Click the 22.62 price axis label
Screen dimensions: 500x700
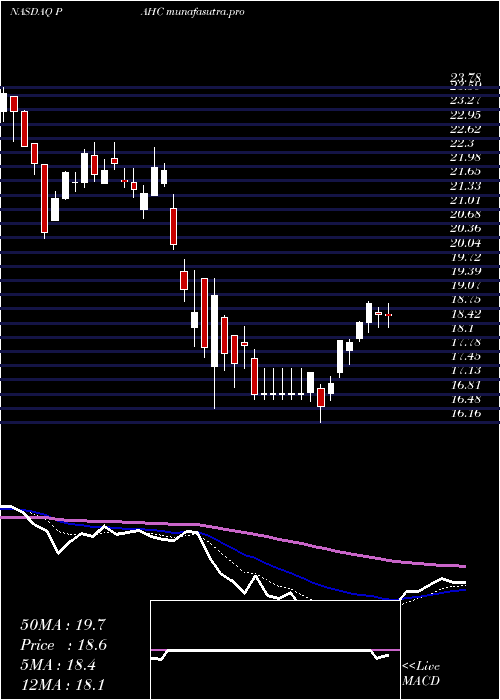(x=467, y=129)
